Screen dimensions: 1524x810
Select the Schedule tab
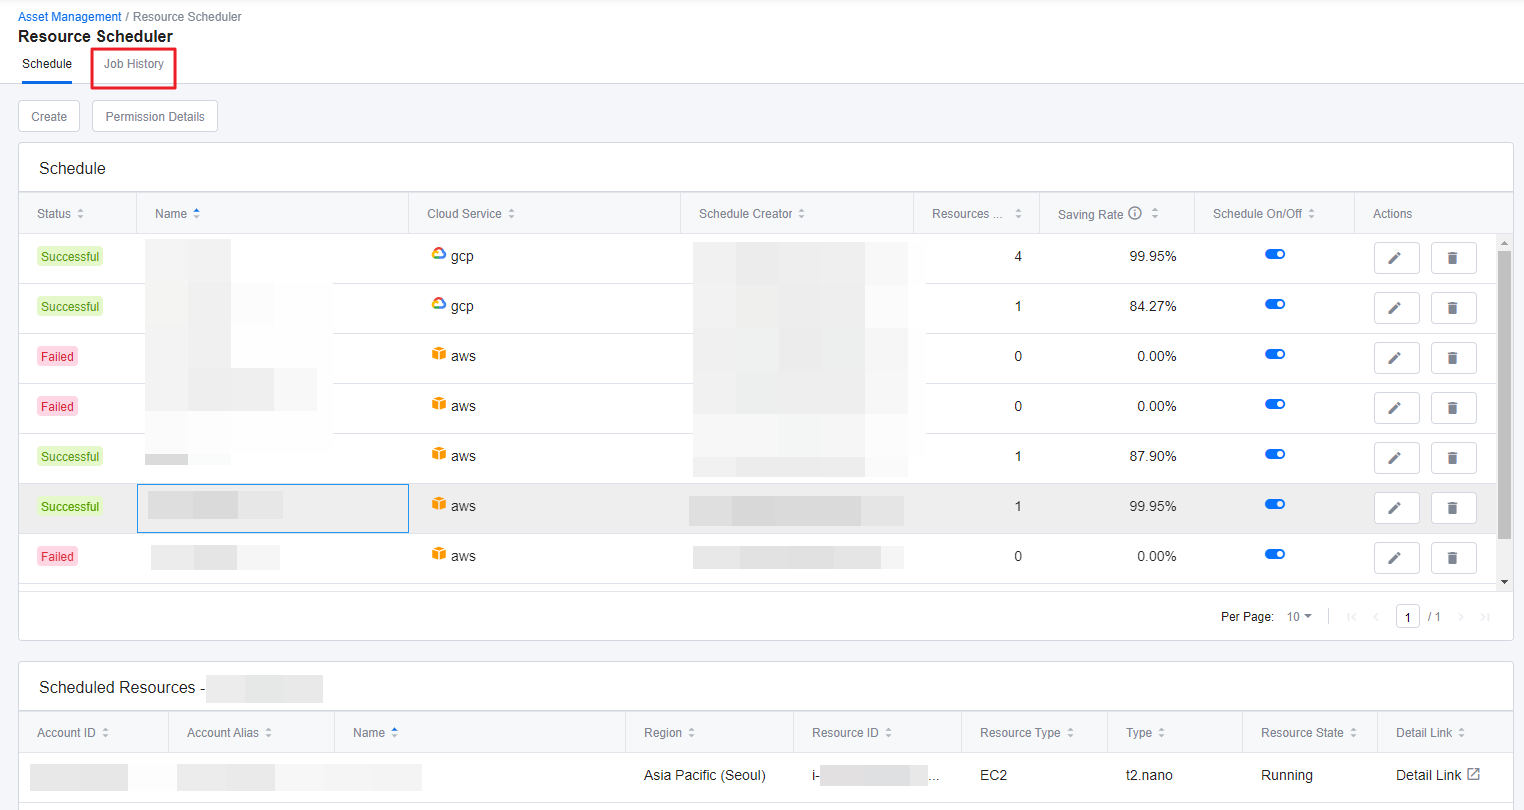[47, 64]
